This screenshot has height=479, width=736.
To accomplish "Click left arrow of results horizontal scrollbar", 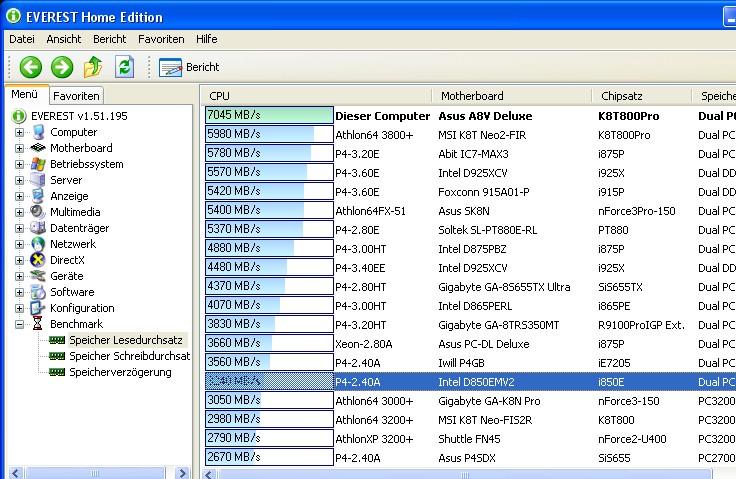I will 209,474.
